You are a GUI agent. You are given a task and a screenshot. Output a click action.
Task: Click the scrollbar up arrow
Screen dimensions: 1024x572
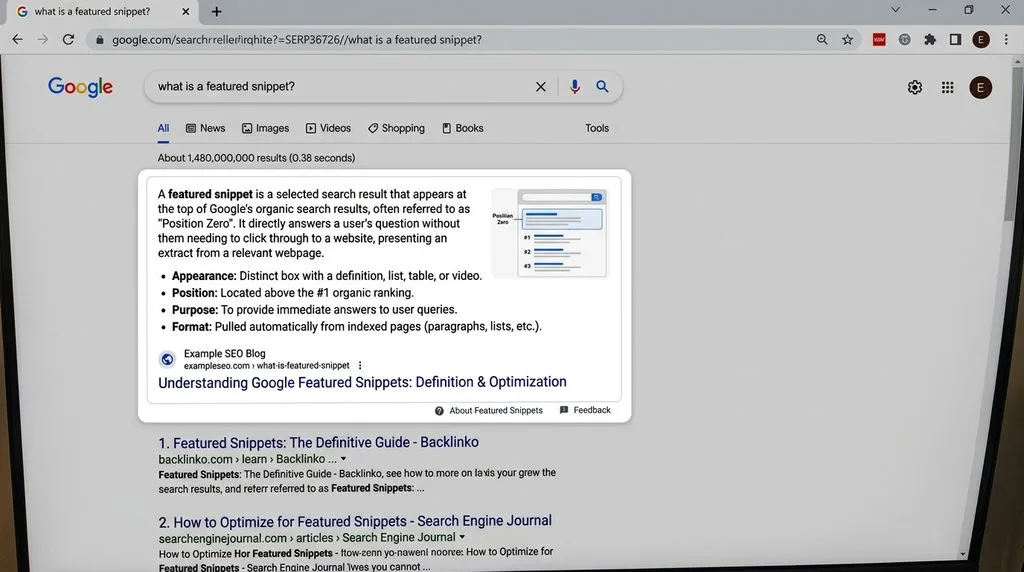(x=1017, y=61)
